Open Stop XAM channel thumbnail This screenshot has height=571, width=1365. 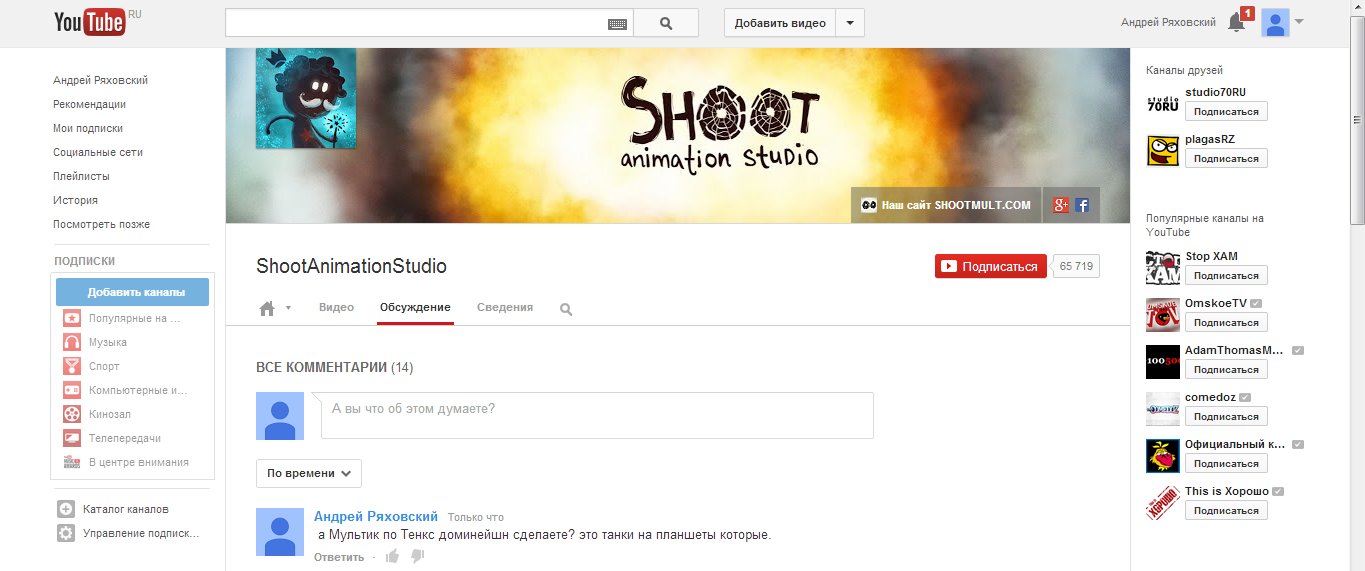1163,267
